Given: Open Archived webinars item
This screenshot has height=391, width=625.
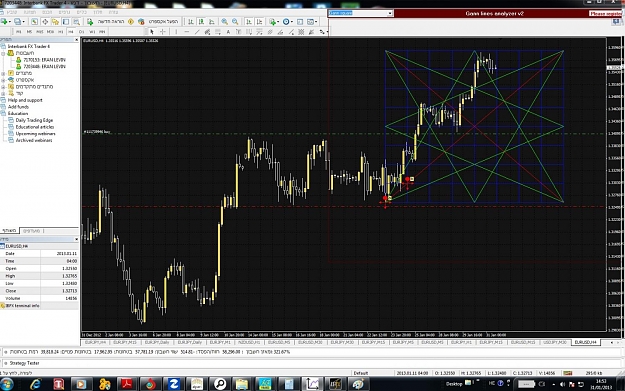Looking at the screenshot, I should pos(33,140).
